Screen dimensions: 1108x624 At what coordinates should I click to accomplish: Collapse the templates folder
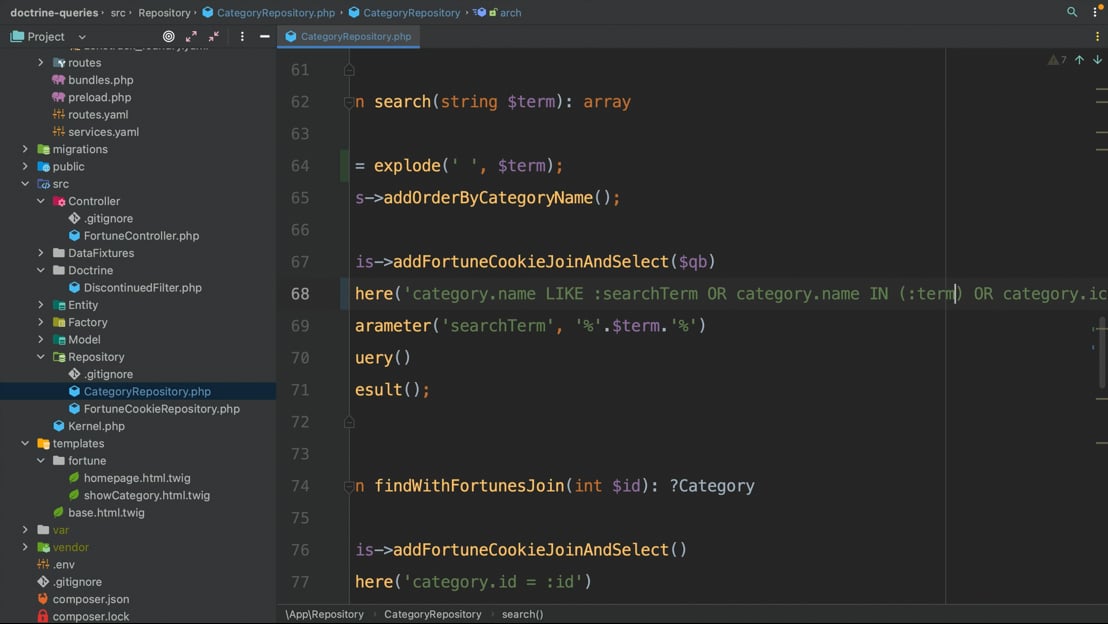click(x=25, y=443)
